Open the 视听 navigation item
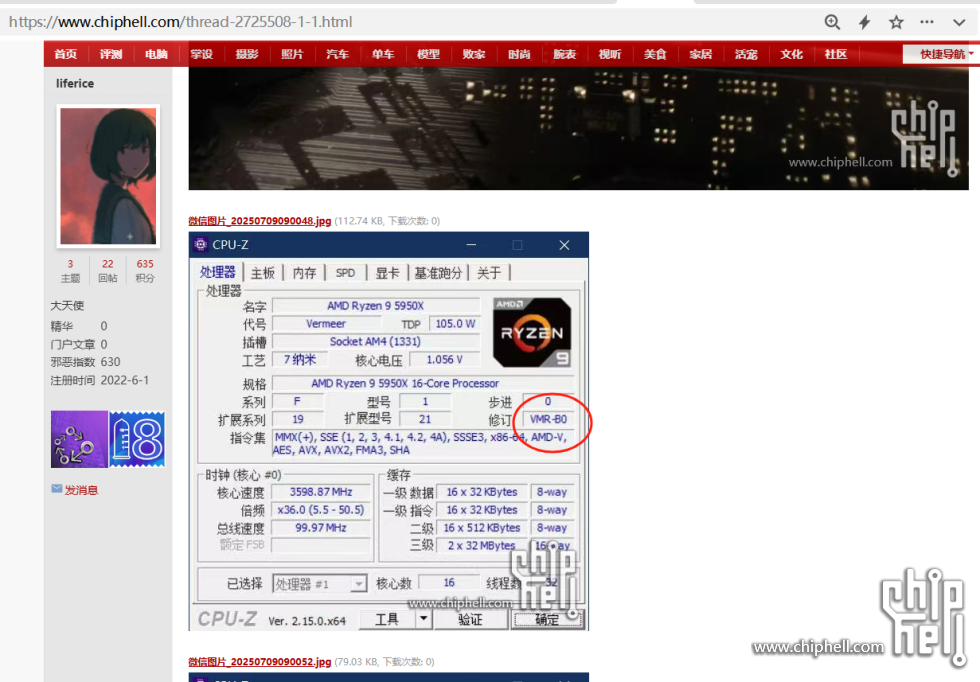 pyautogui.click(x=609, y=54)
